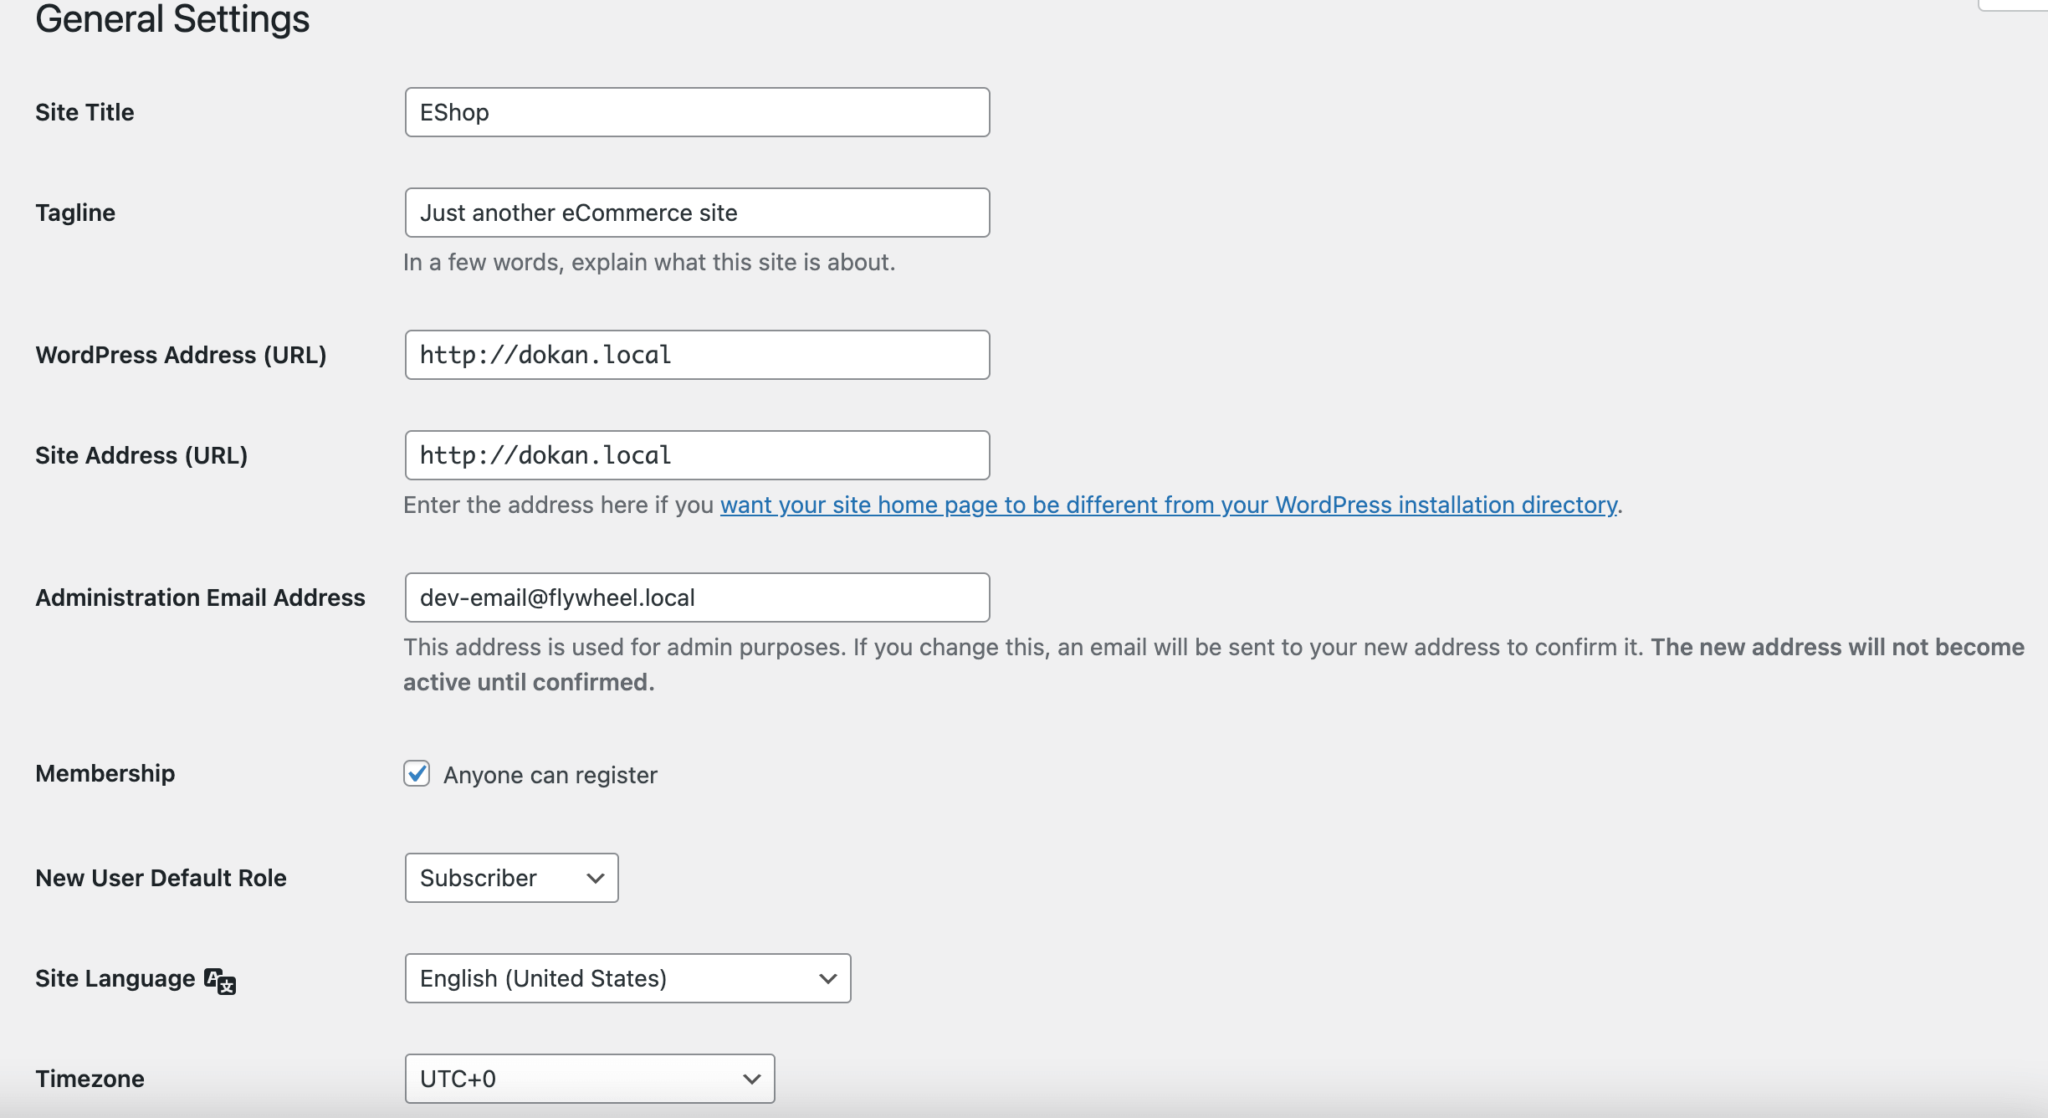
Task: Expand the Site Language dropdown arrow
Action: [826, 978]
